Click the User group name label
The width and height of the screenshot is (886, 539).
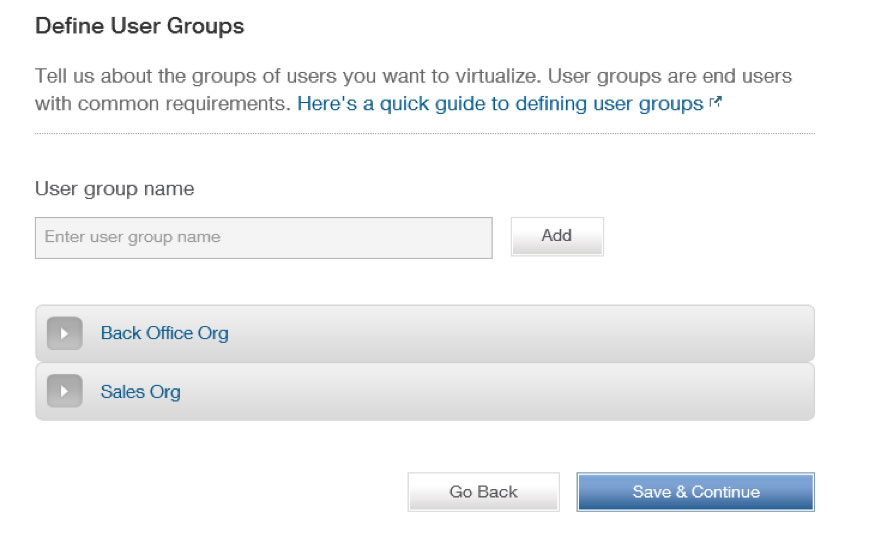(x=115, y=189)
